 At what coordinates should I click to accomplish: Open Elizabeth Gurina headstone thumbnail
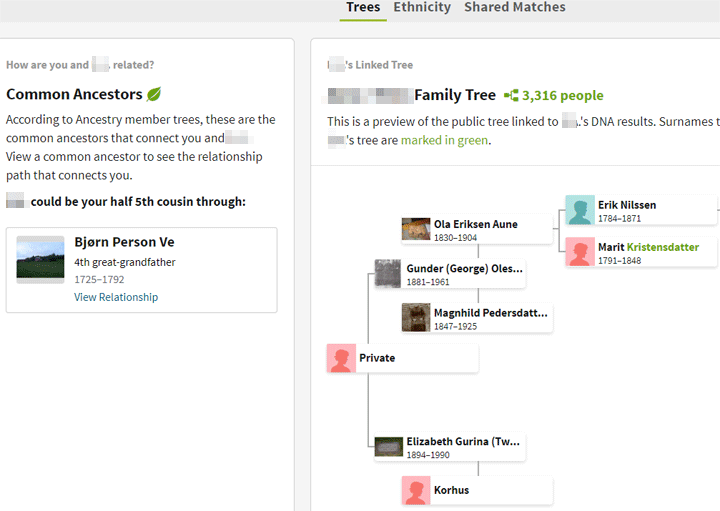[x=388, y=447]
